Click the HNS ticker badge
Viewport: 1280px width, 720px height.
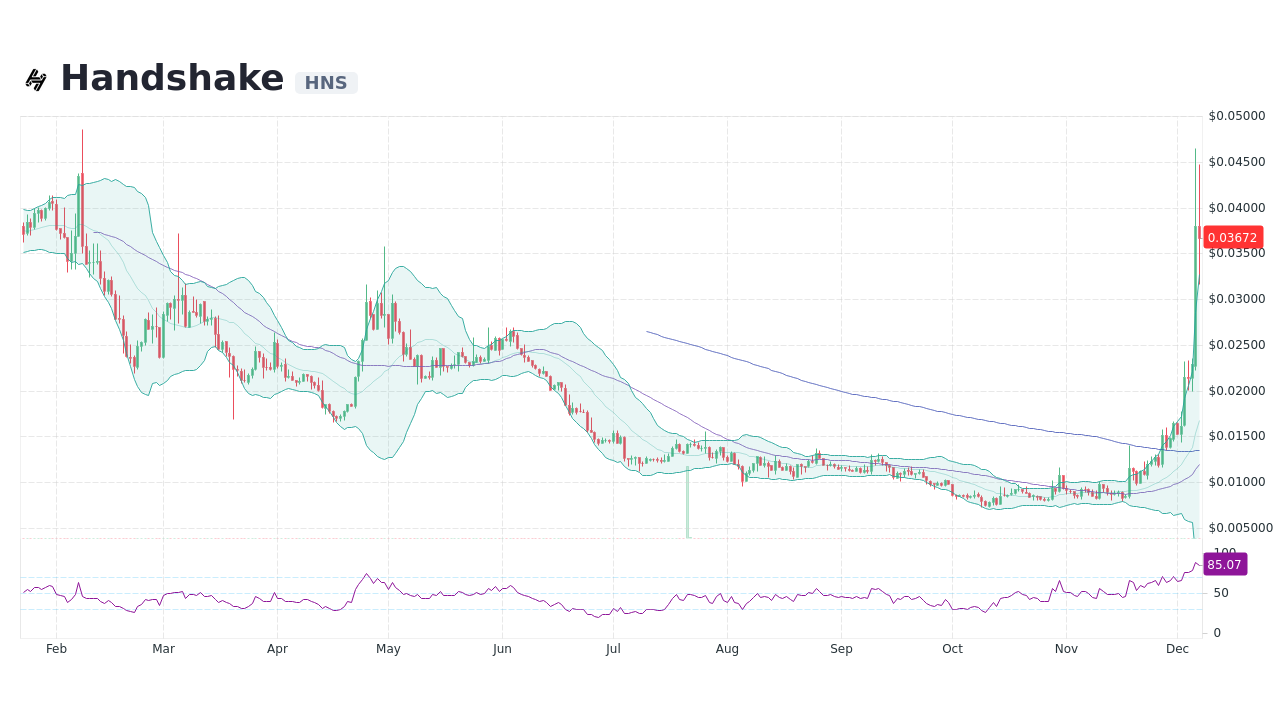(x=326, y=83)
